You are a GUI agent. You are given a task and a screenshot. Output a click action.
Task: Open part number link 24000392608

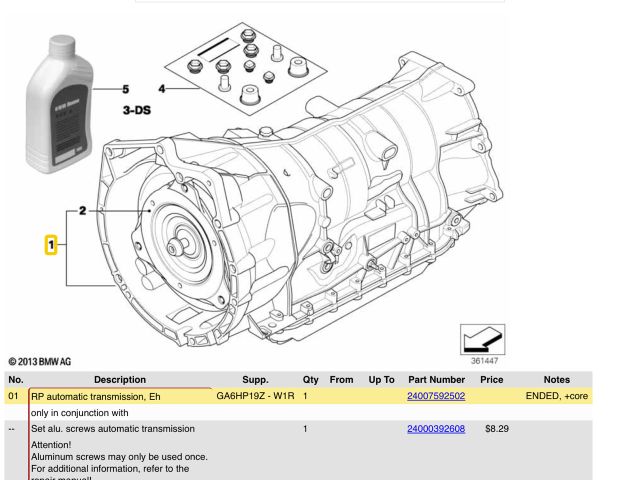435,429
